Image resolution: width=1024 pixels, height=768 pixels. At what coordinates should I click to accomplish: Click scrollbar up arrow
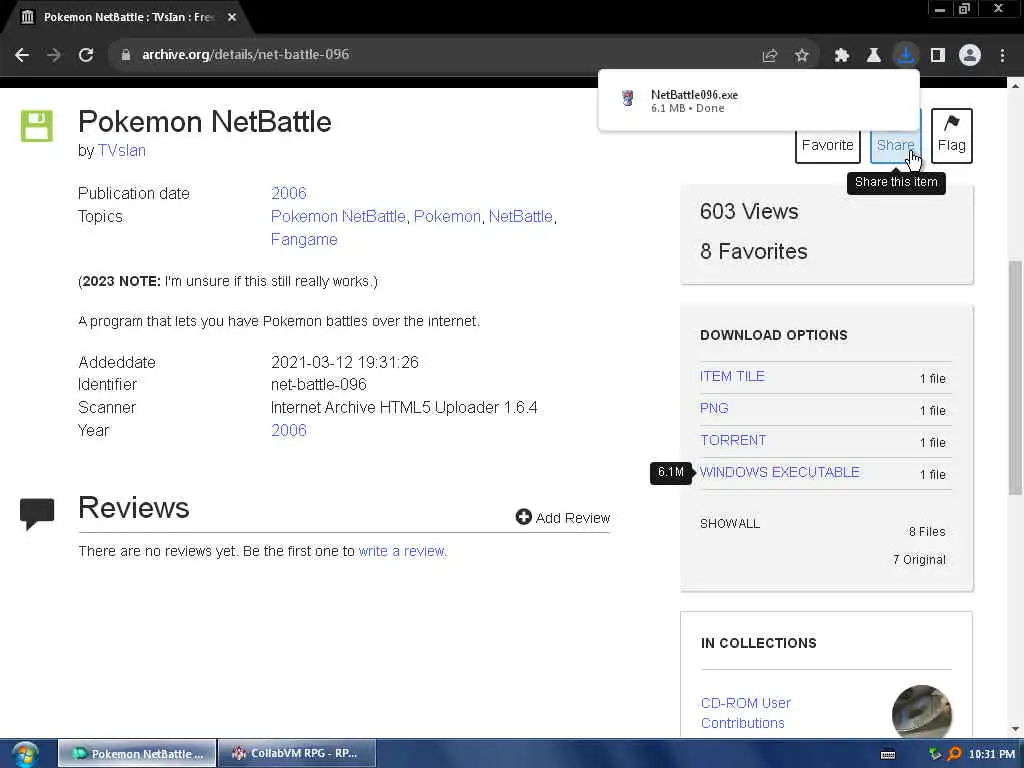(x=1015, y=86)
